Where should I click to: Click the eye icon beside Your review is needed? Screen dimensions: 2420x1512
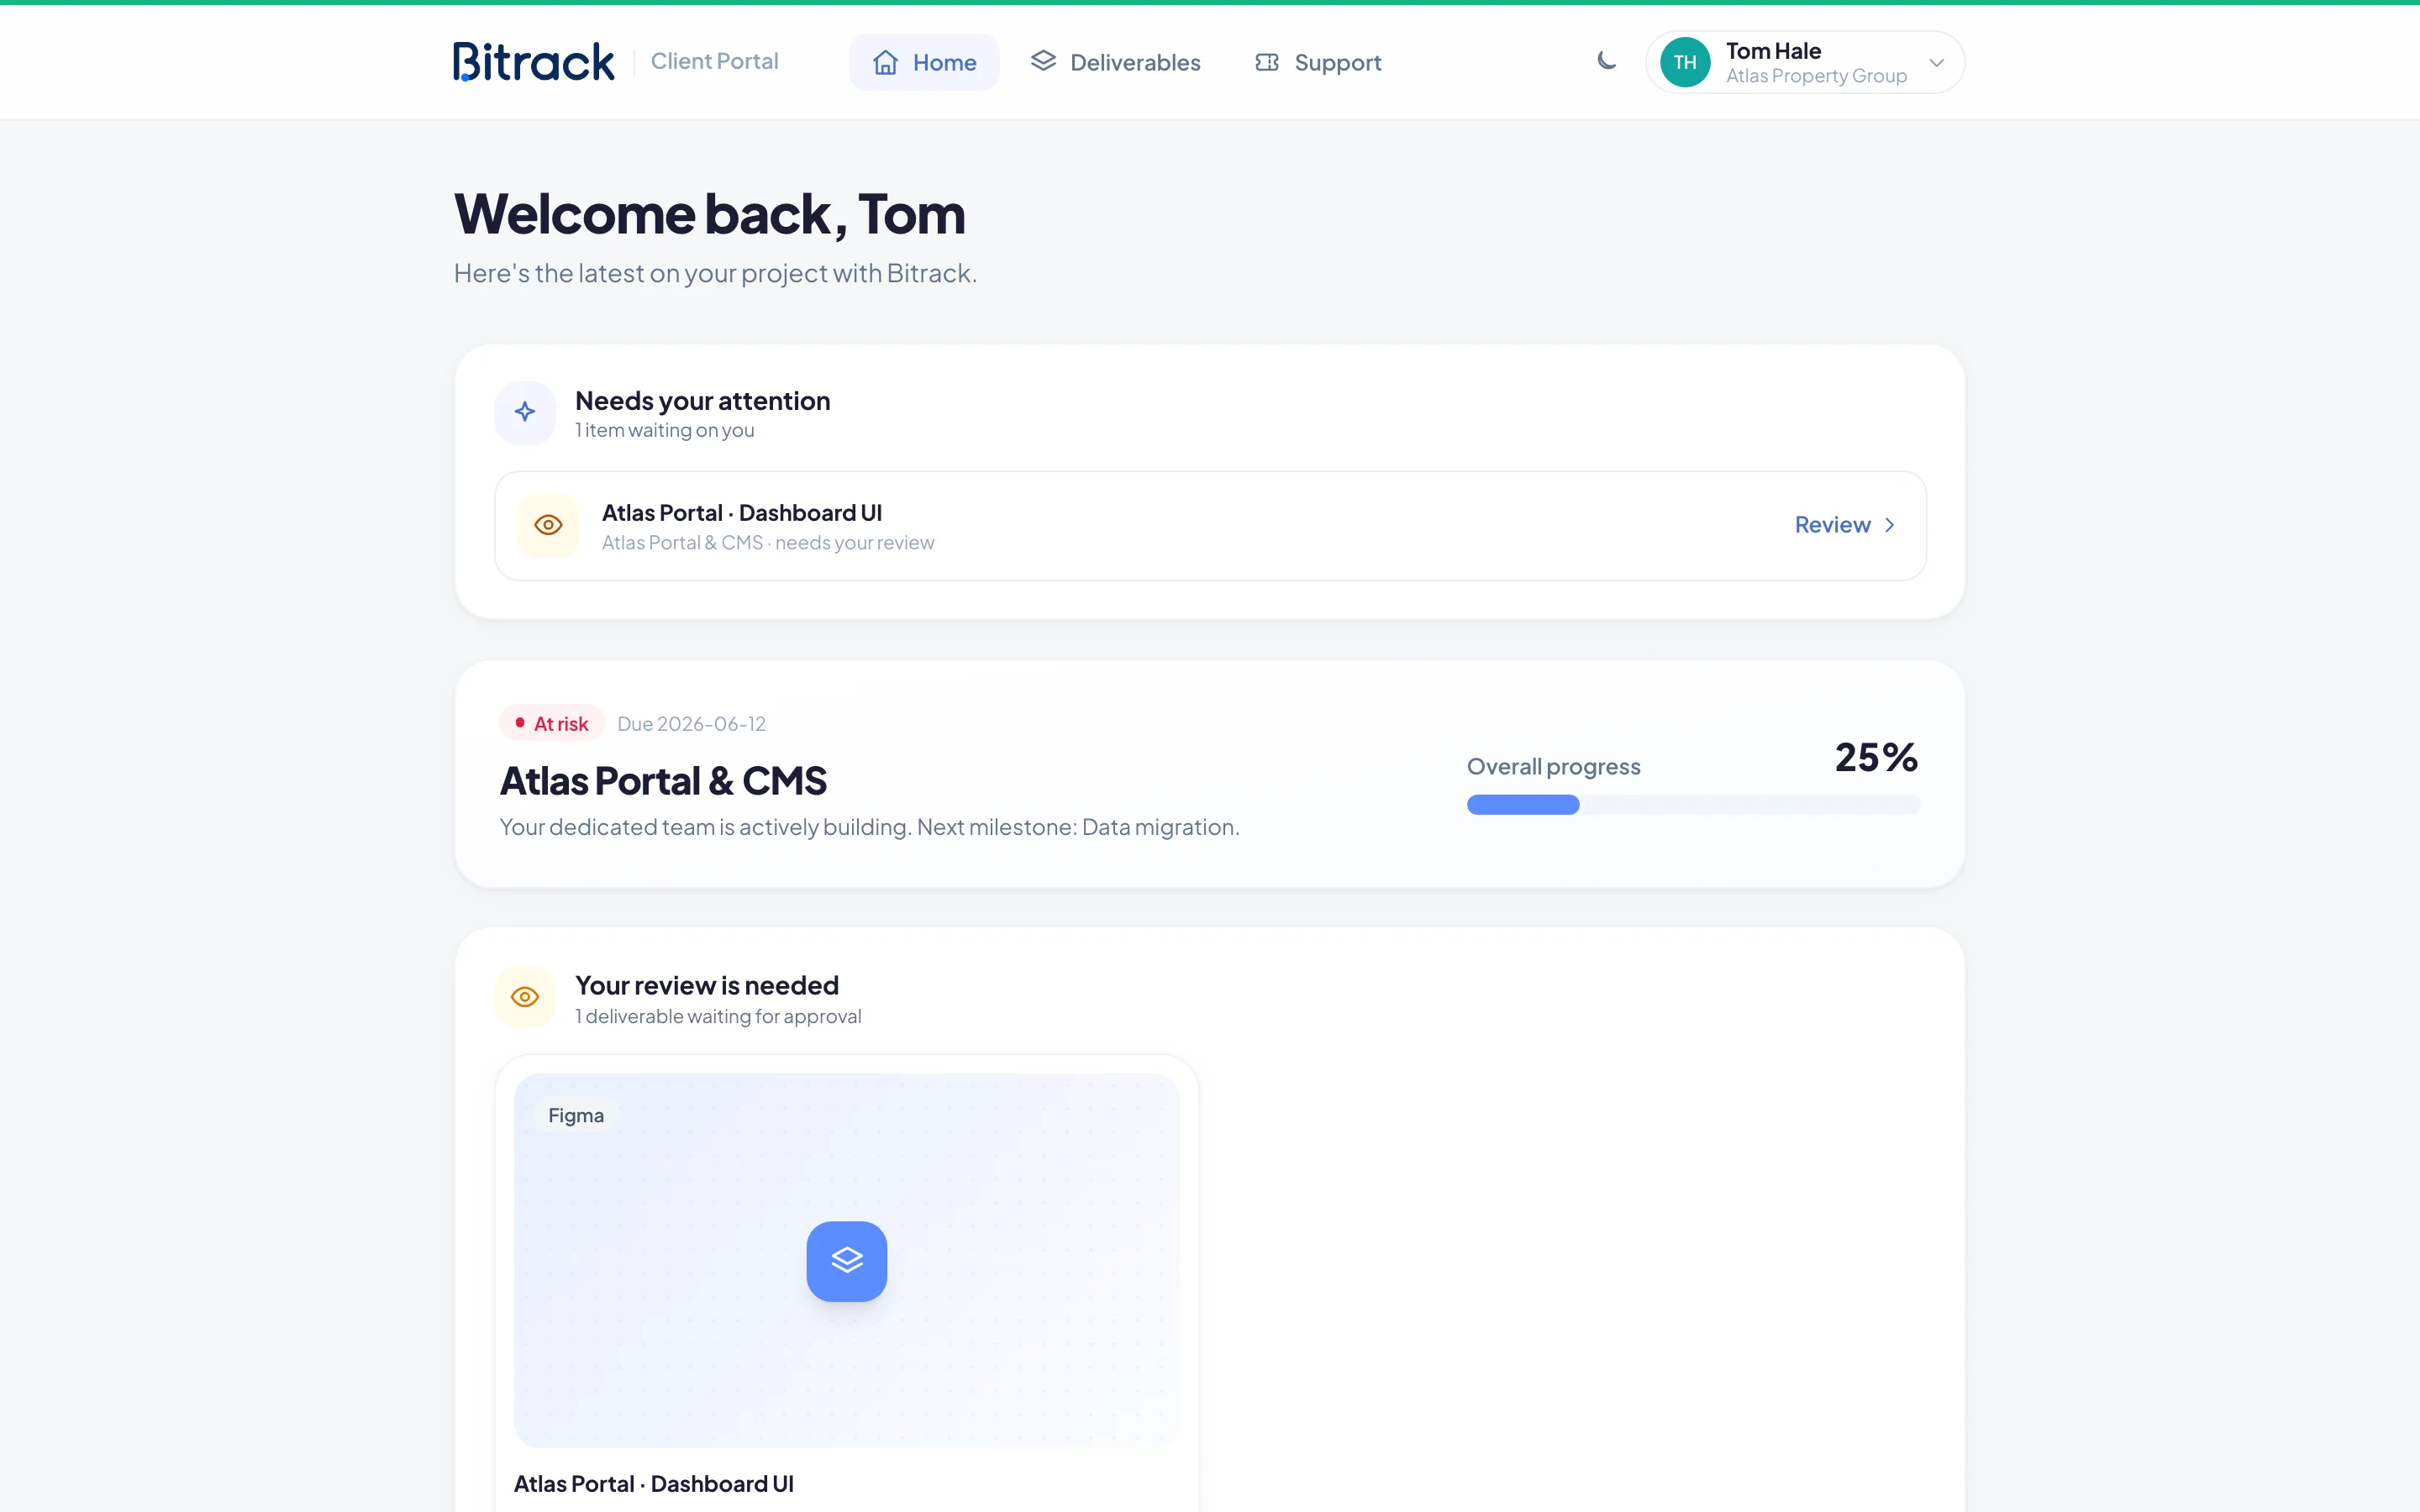point(525,997)
